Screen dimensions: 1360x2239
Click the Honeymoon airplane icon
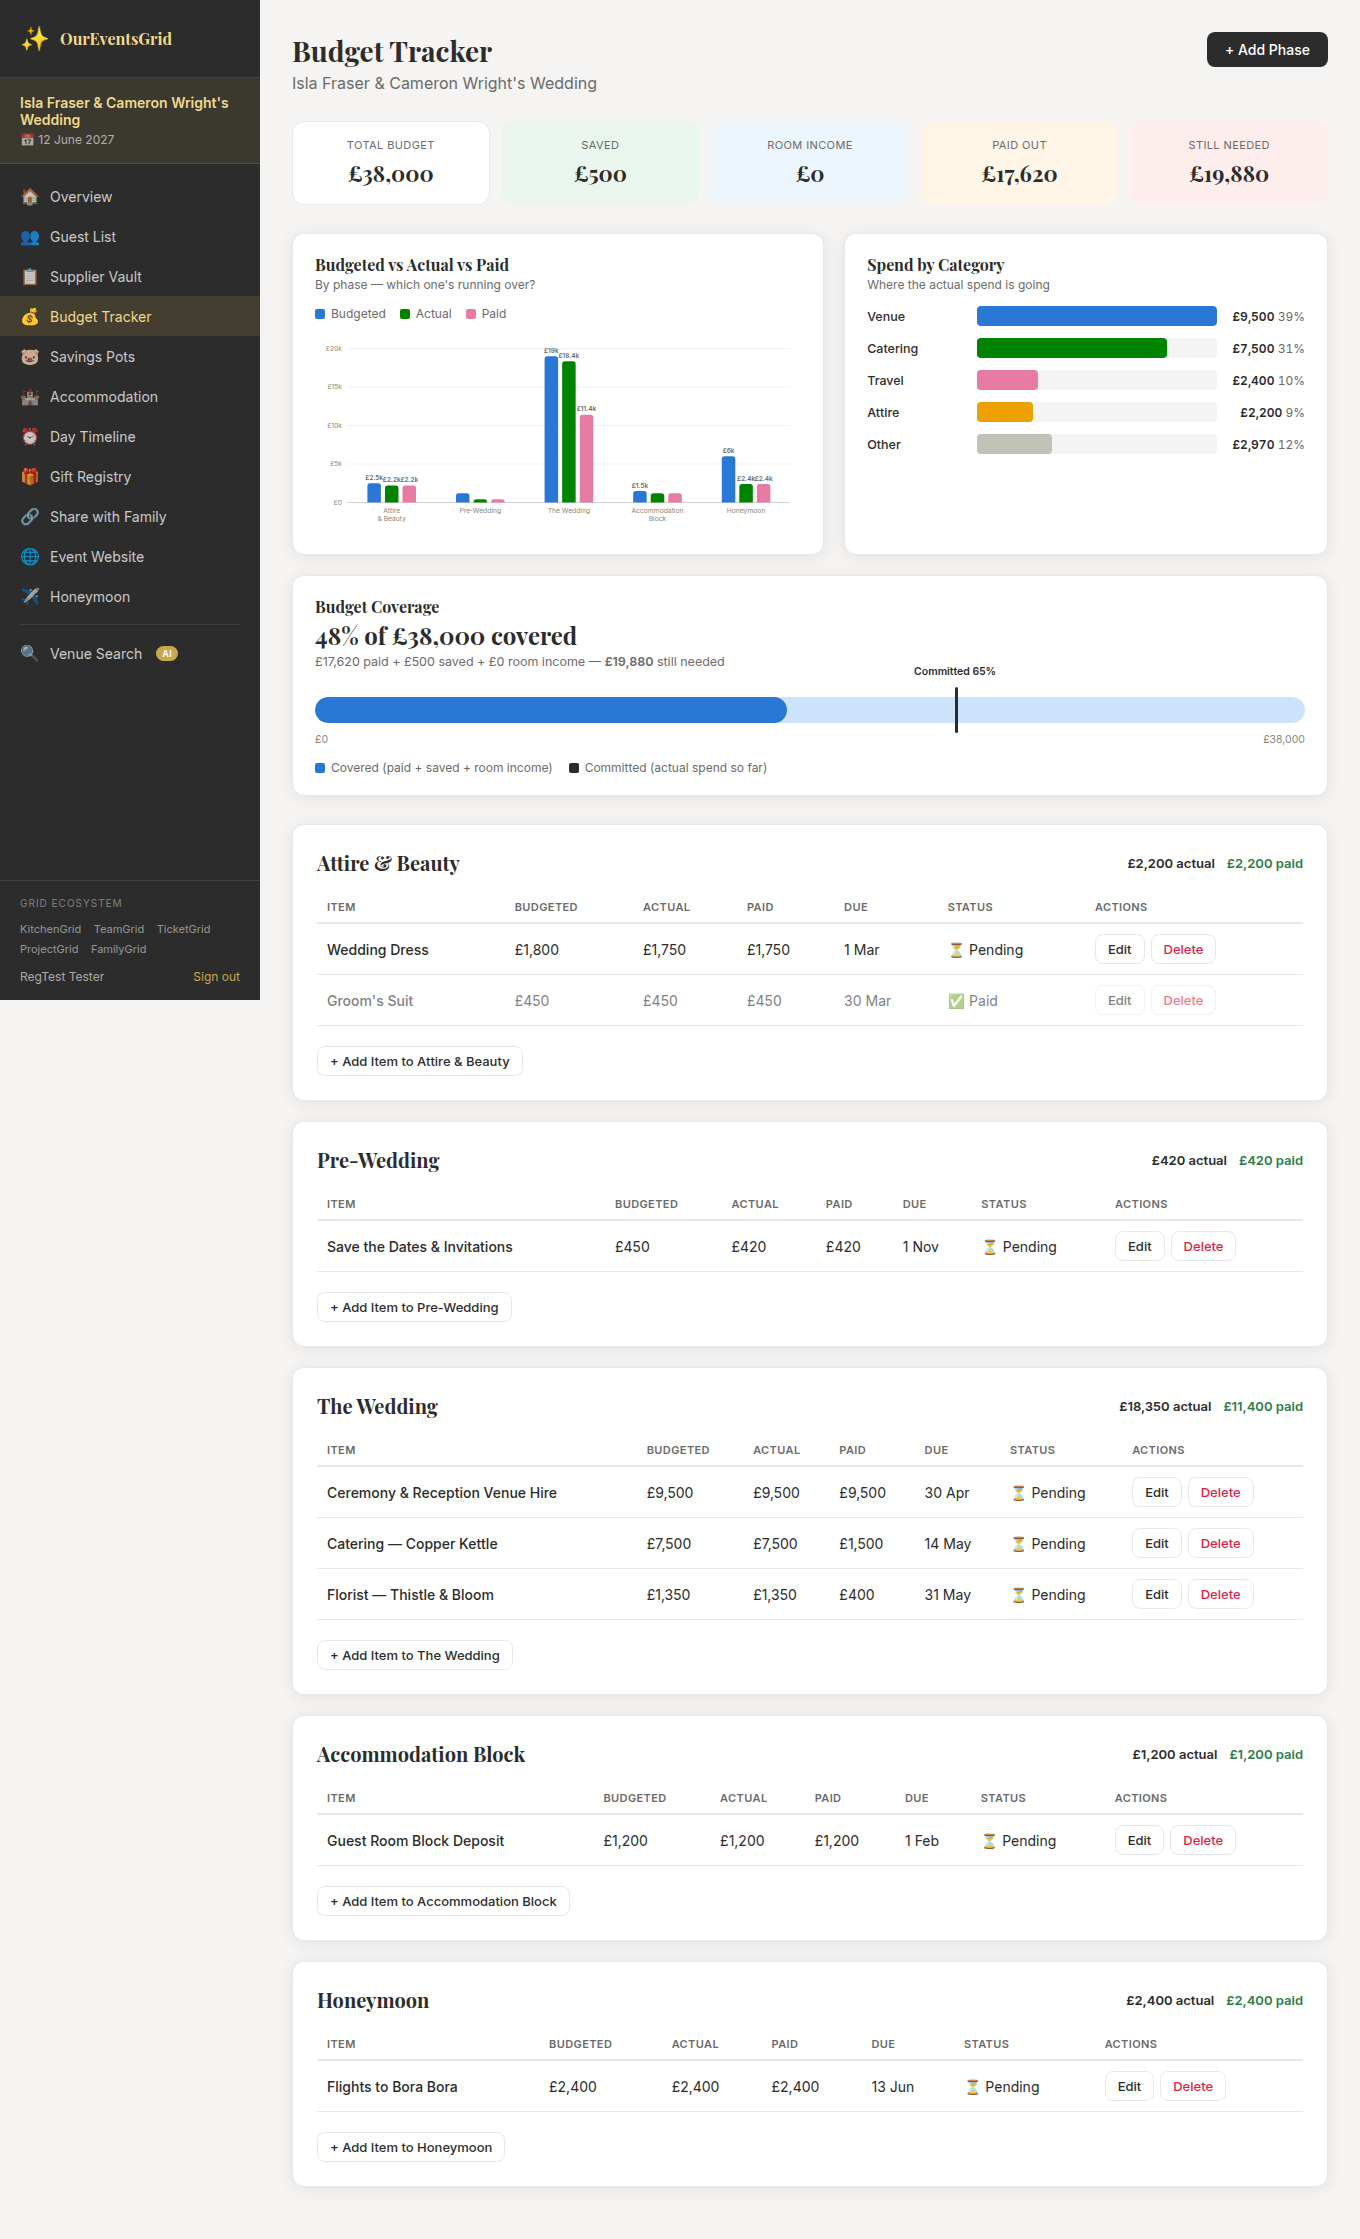30,597
